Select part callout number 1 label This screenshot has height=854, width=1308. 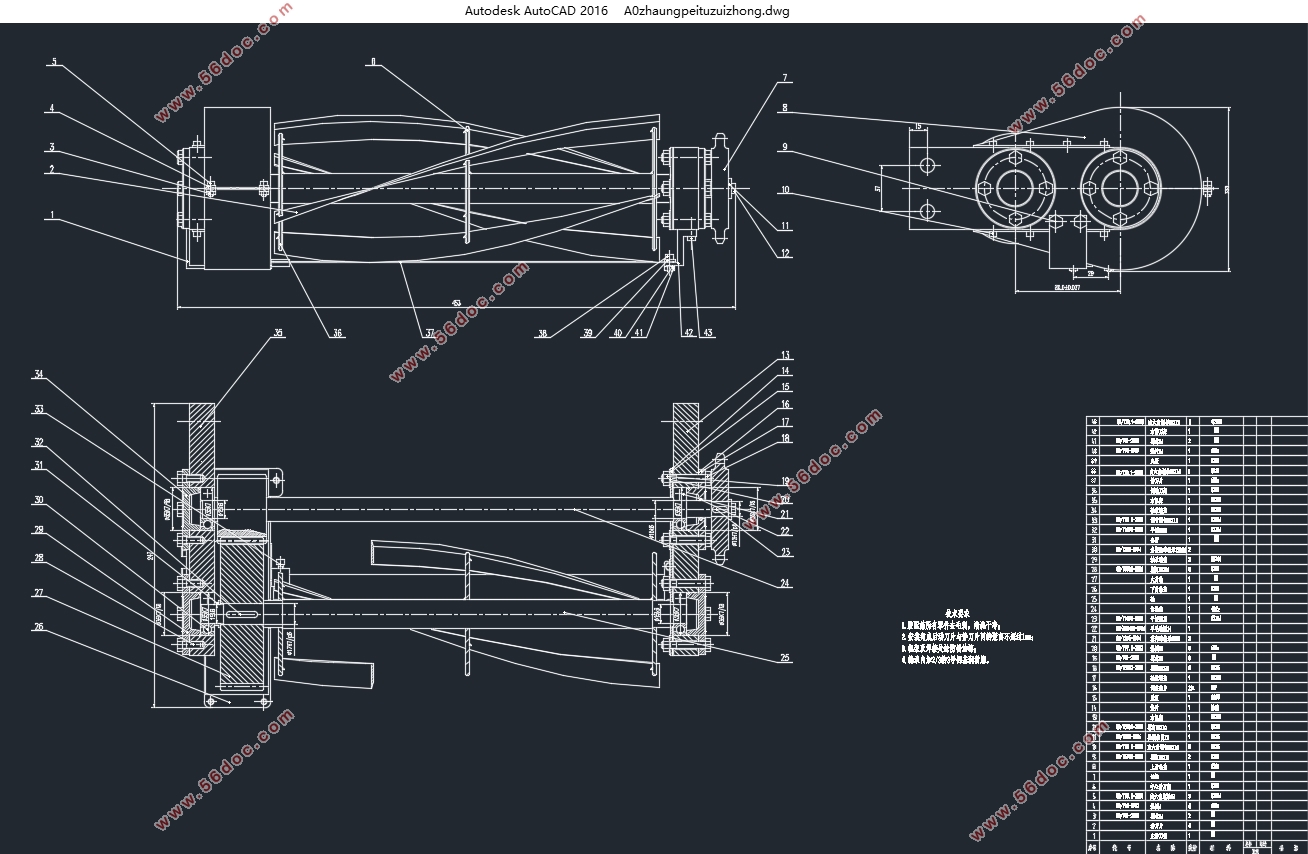click(52, 214)
